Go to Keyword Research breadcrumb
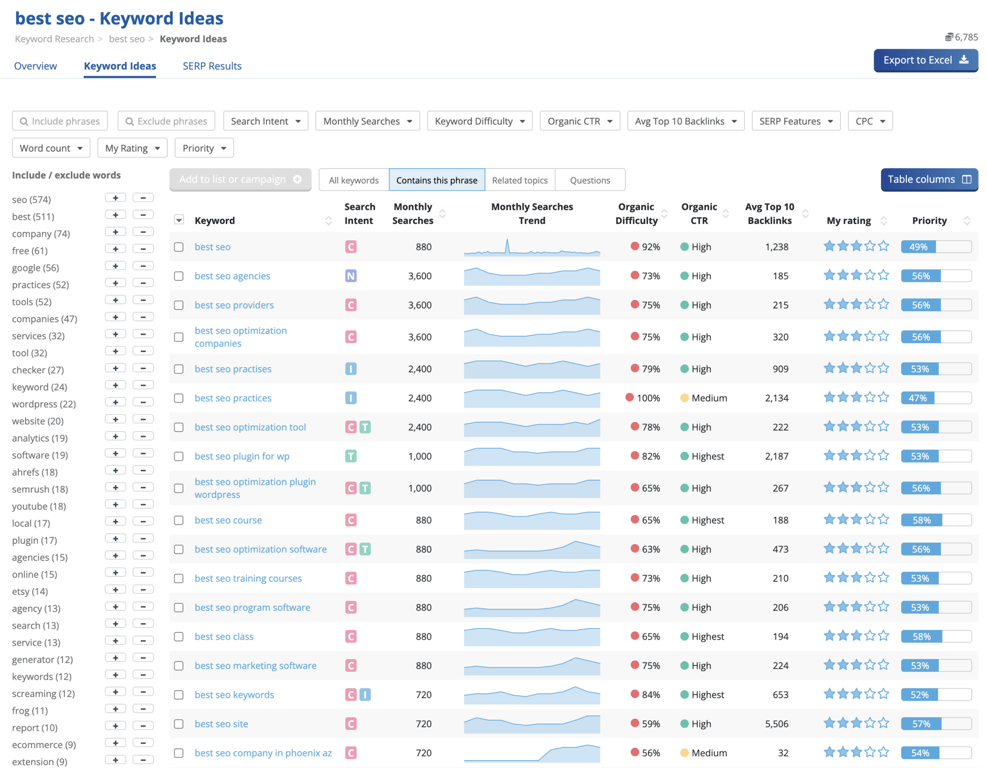 tap(54, 39)
